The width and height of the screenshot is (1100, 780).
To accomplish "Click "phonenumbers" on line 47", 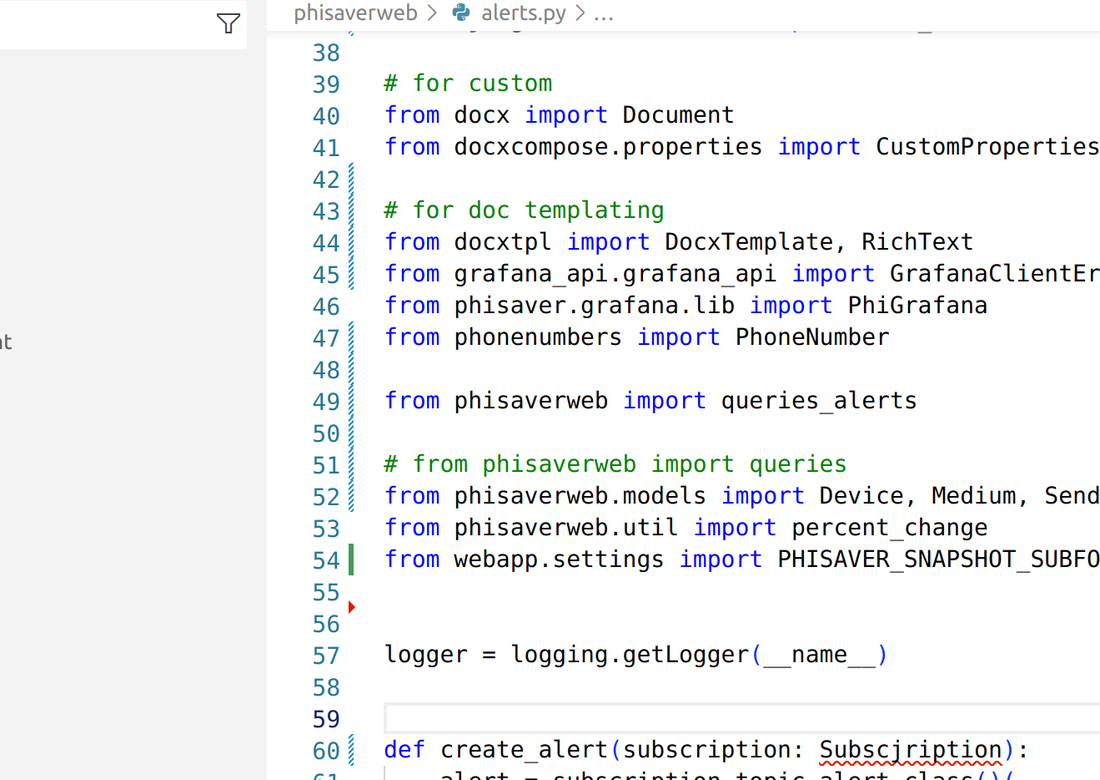I will pos(537,337).
